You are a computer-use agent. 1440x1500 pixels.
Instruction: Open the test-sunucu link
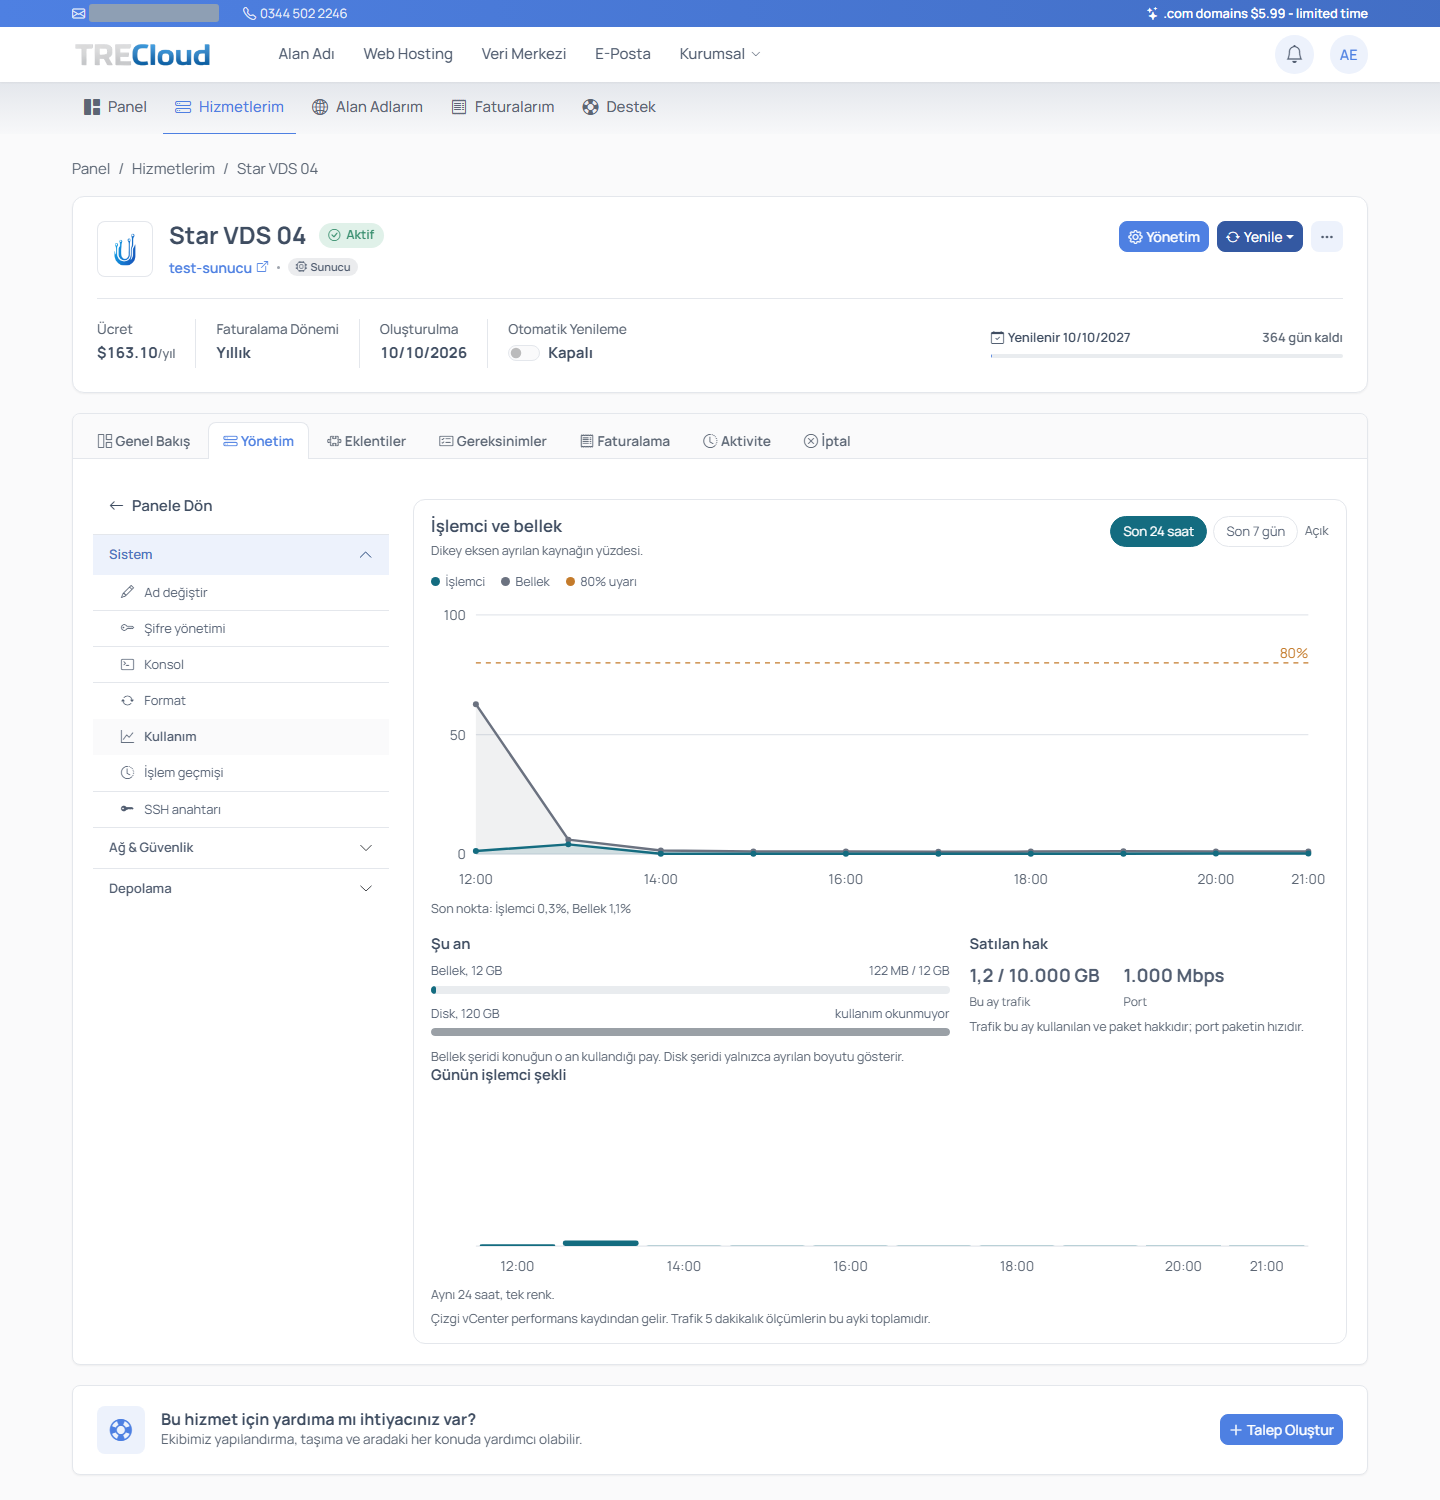pyautogui.click(x=210, y=268)
